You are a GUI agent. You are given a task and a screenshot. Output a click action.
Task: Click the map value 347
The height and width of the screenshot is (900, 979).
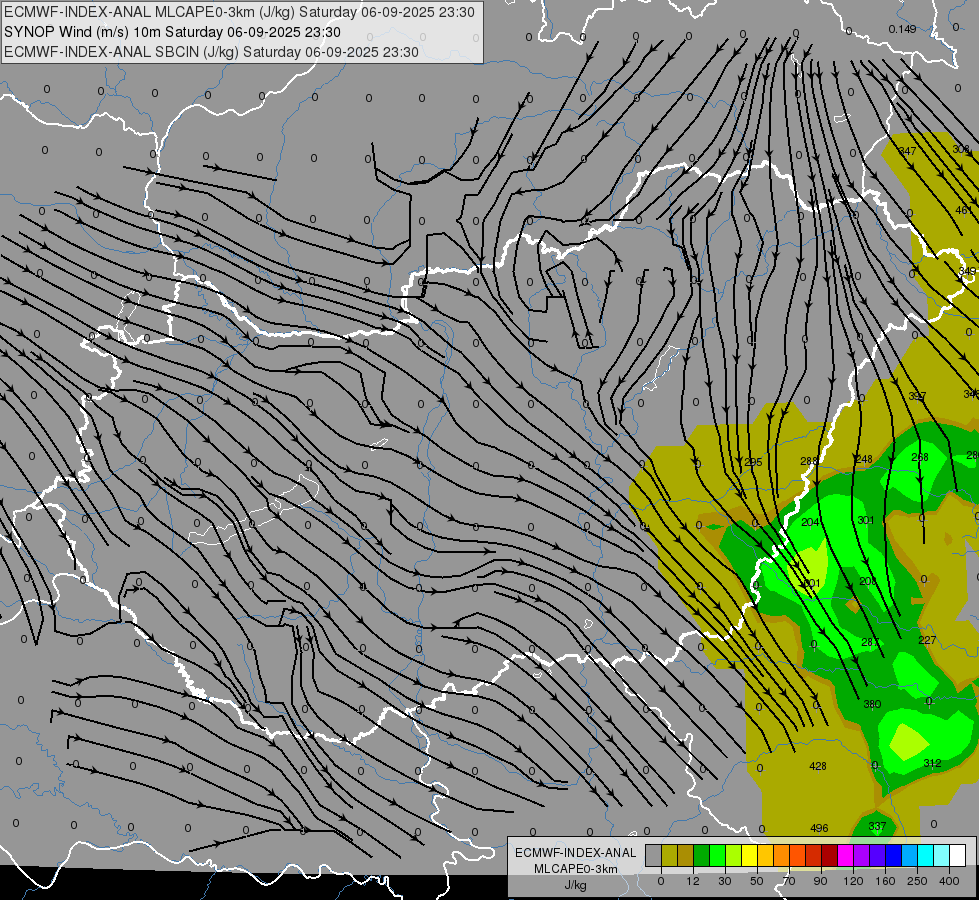[x=907, y=151]
